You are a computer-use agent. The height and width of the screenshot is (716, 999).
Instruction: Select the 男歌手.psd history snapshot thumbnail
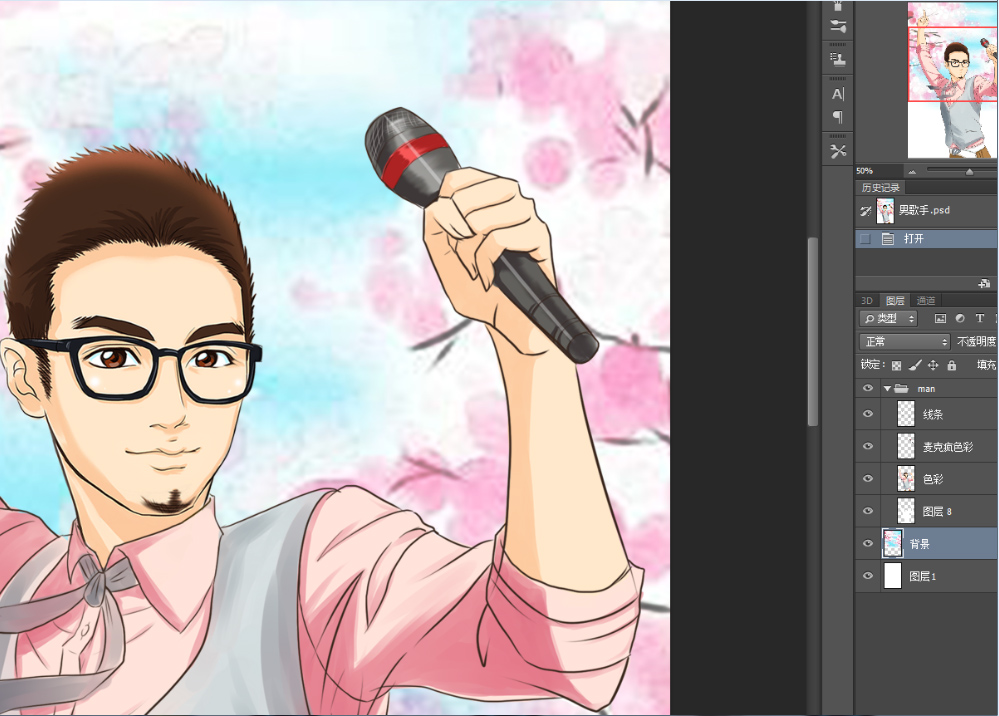tap(885, 211)
